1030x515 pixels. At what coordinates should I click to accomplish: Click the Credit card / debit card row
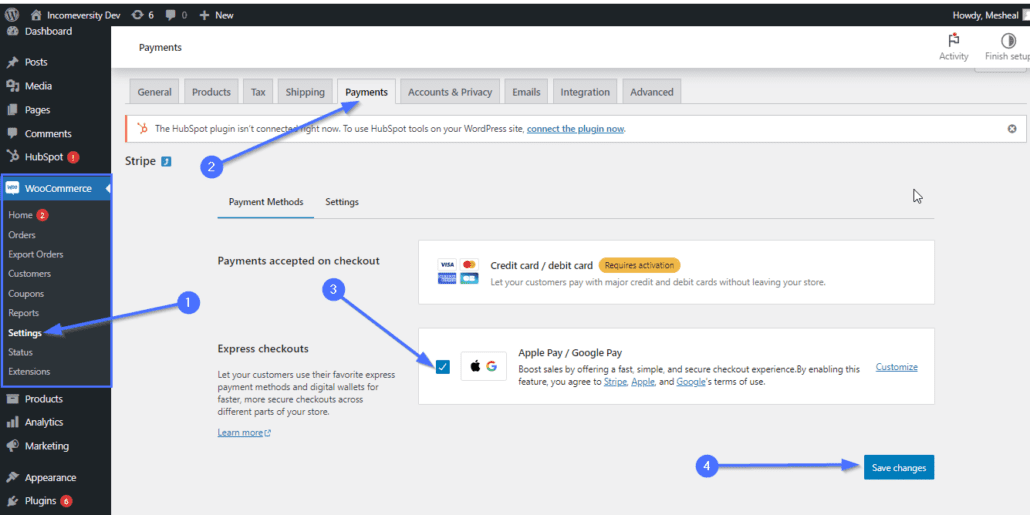coord(676,272)
